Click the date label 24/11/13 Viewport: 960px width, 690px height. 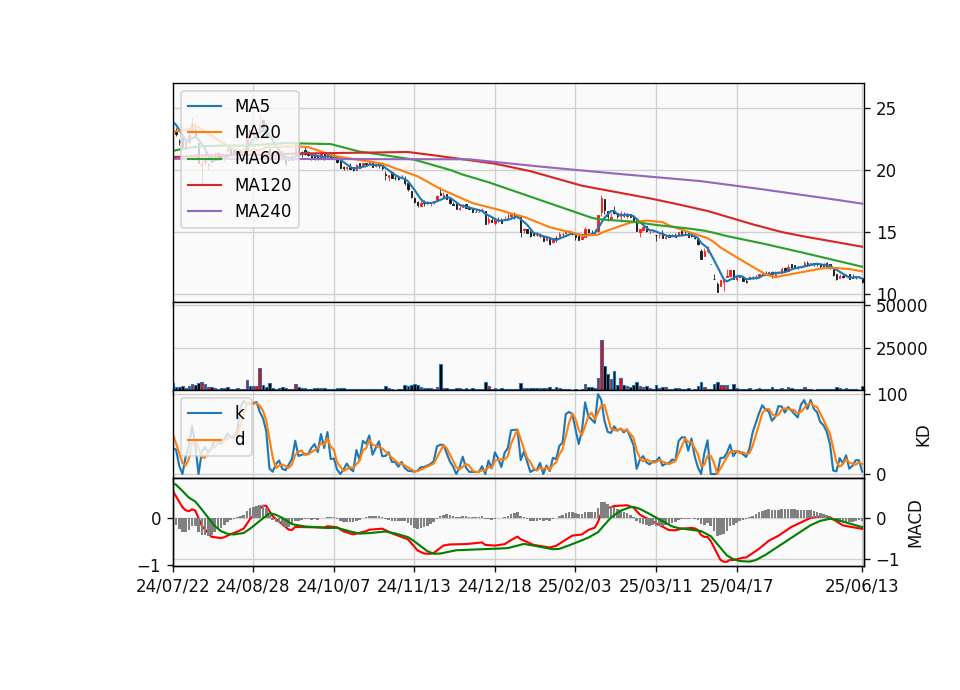[414, 587]
